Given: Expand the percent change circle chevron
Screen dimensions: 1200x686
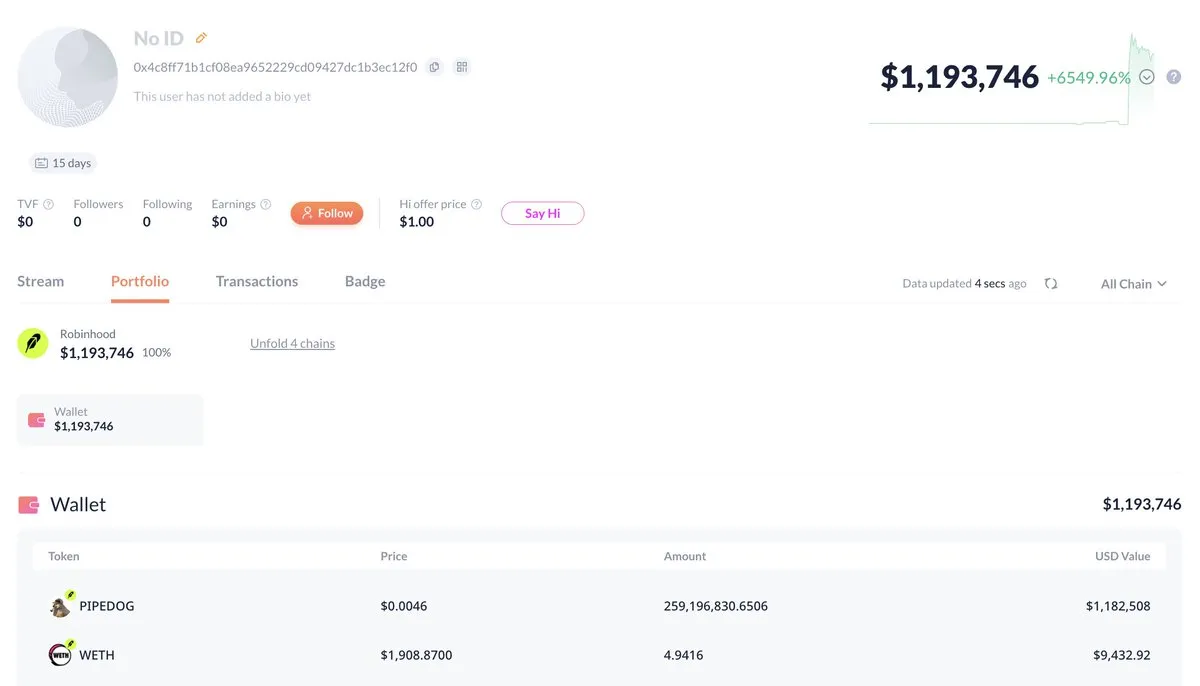Looking at the screenshot, I should pos(1147,77).
